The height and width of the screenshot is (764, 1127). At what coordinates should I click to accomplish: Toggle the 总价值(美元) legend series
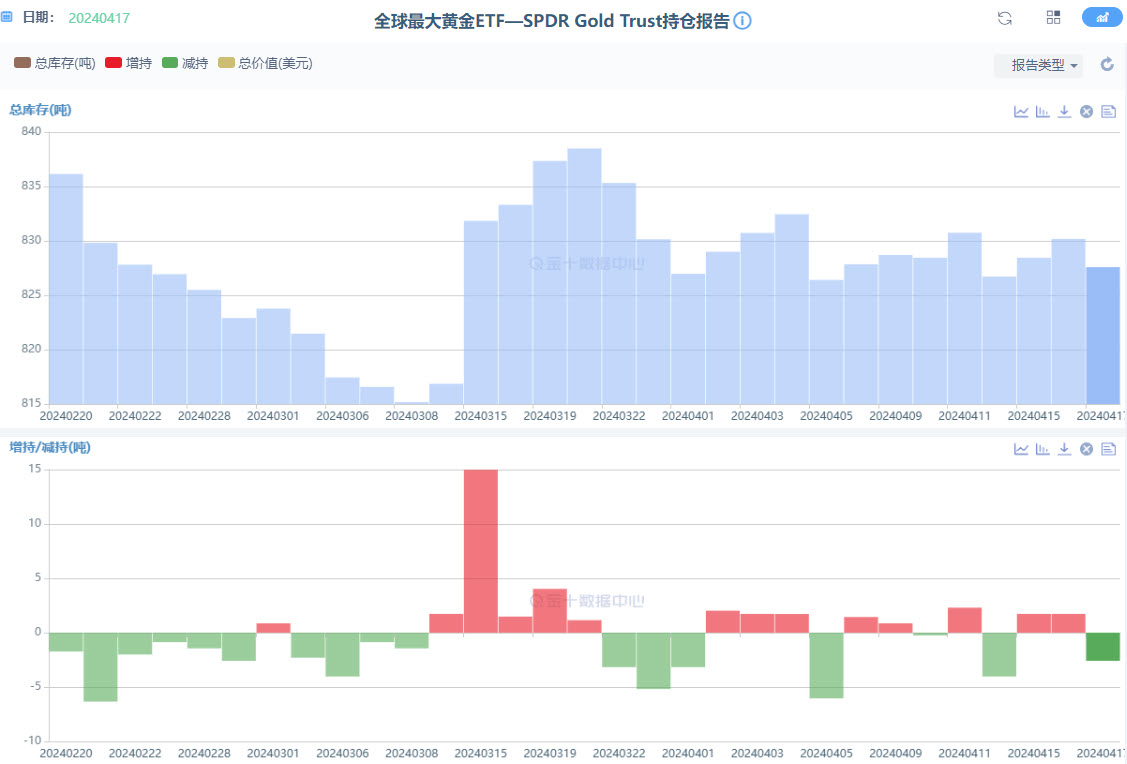[265, 63]
